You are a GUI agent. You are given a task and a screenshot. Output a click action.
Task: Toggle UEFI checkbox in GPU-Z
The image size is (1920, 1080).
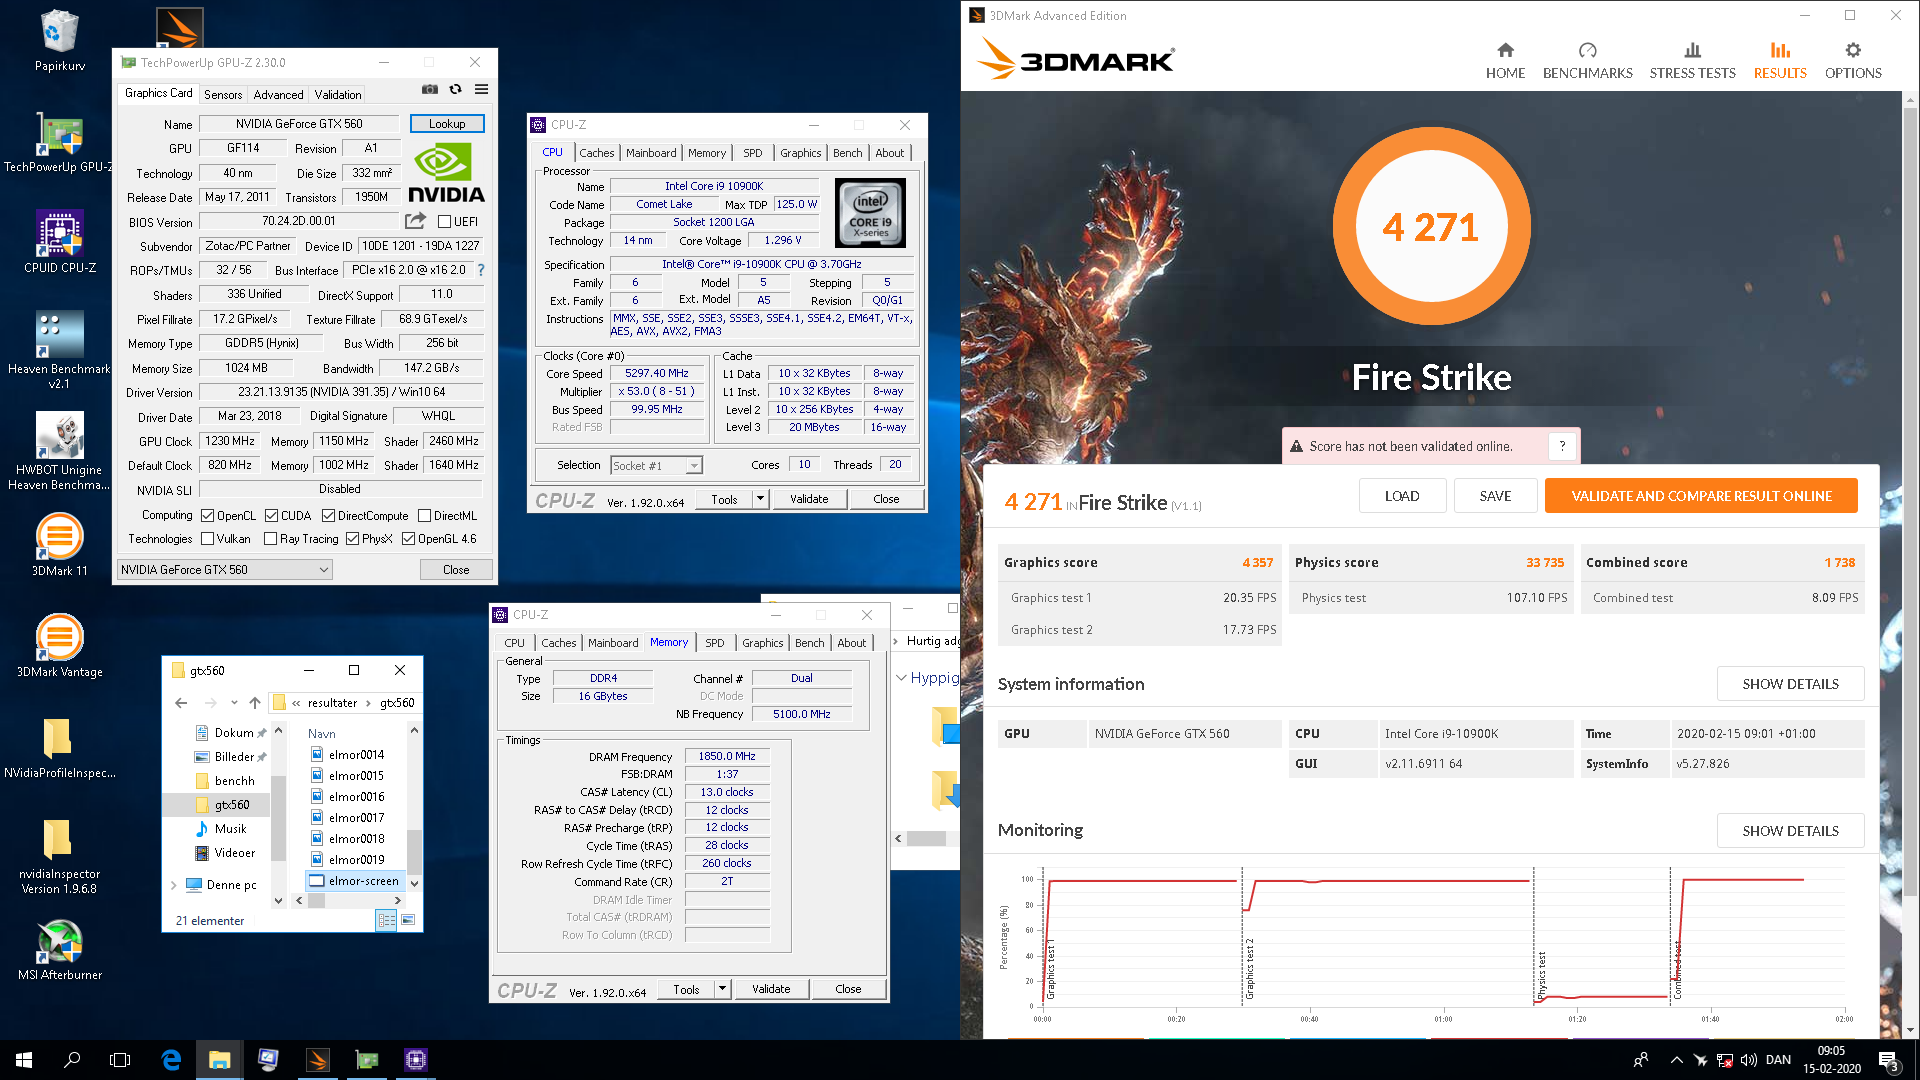(x=445, y=222)
